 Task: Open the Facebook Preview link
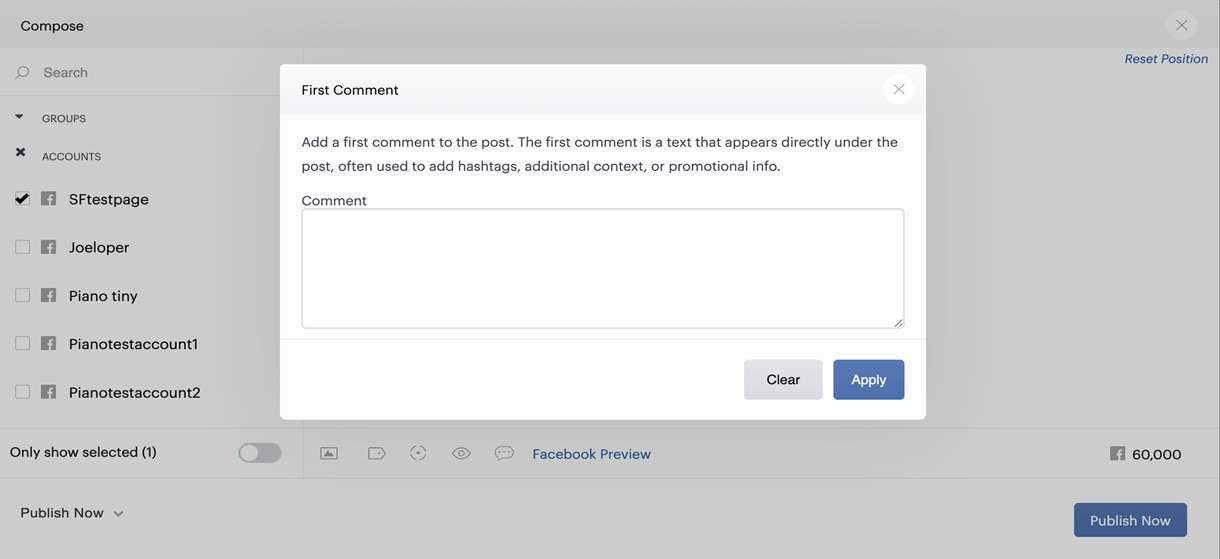(x=591, y=454)
